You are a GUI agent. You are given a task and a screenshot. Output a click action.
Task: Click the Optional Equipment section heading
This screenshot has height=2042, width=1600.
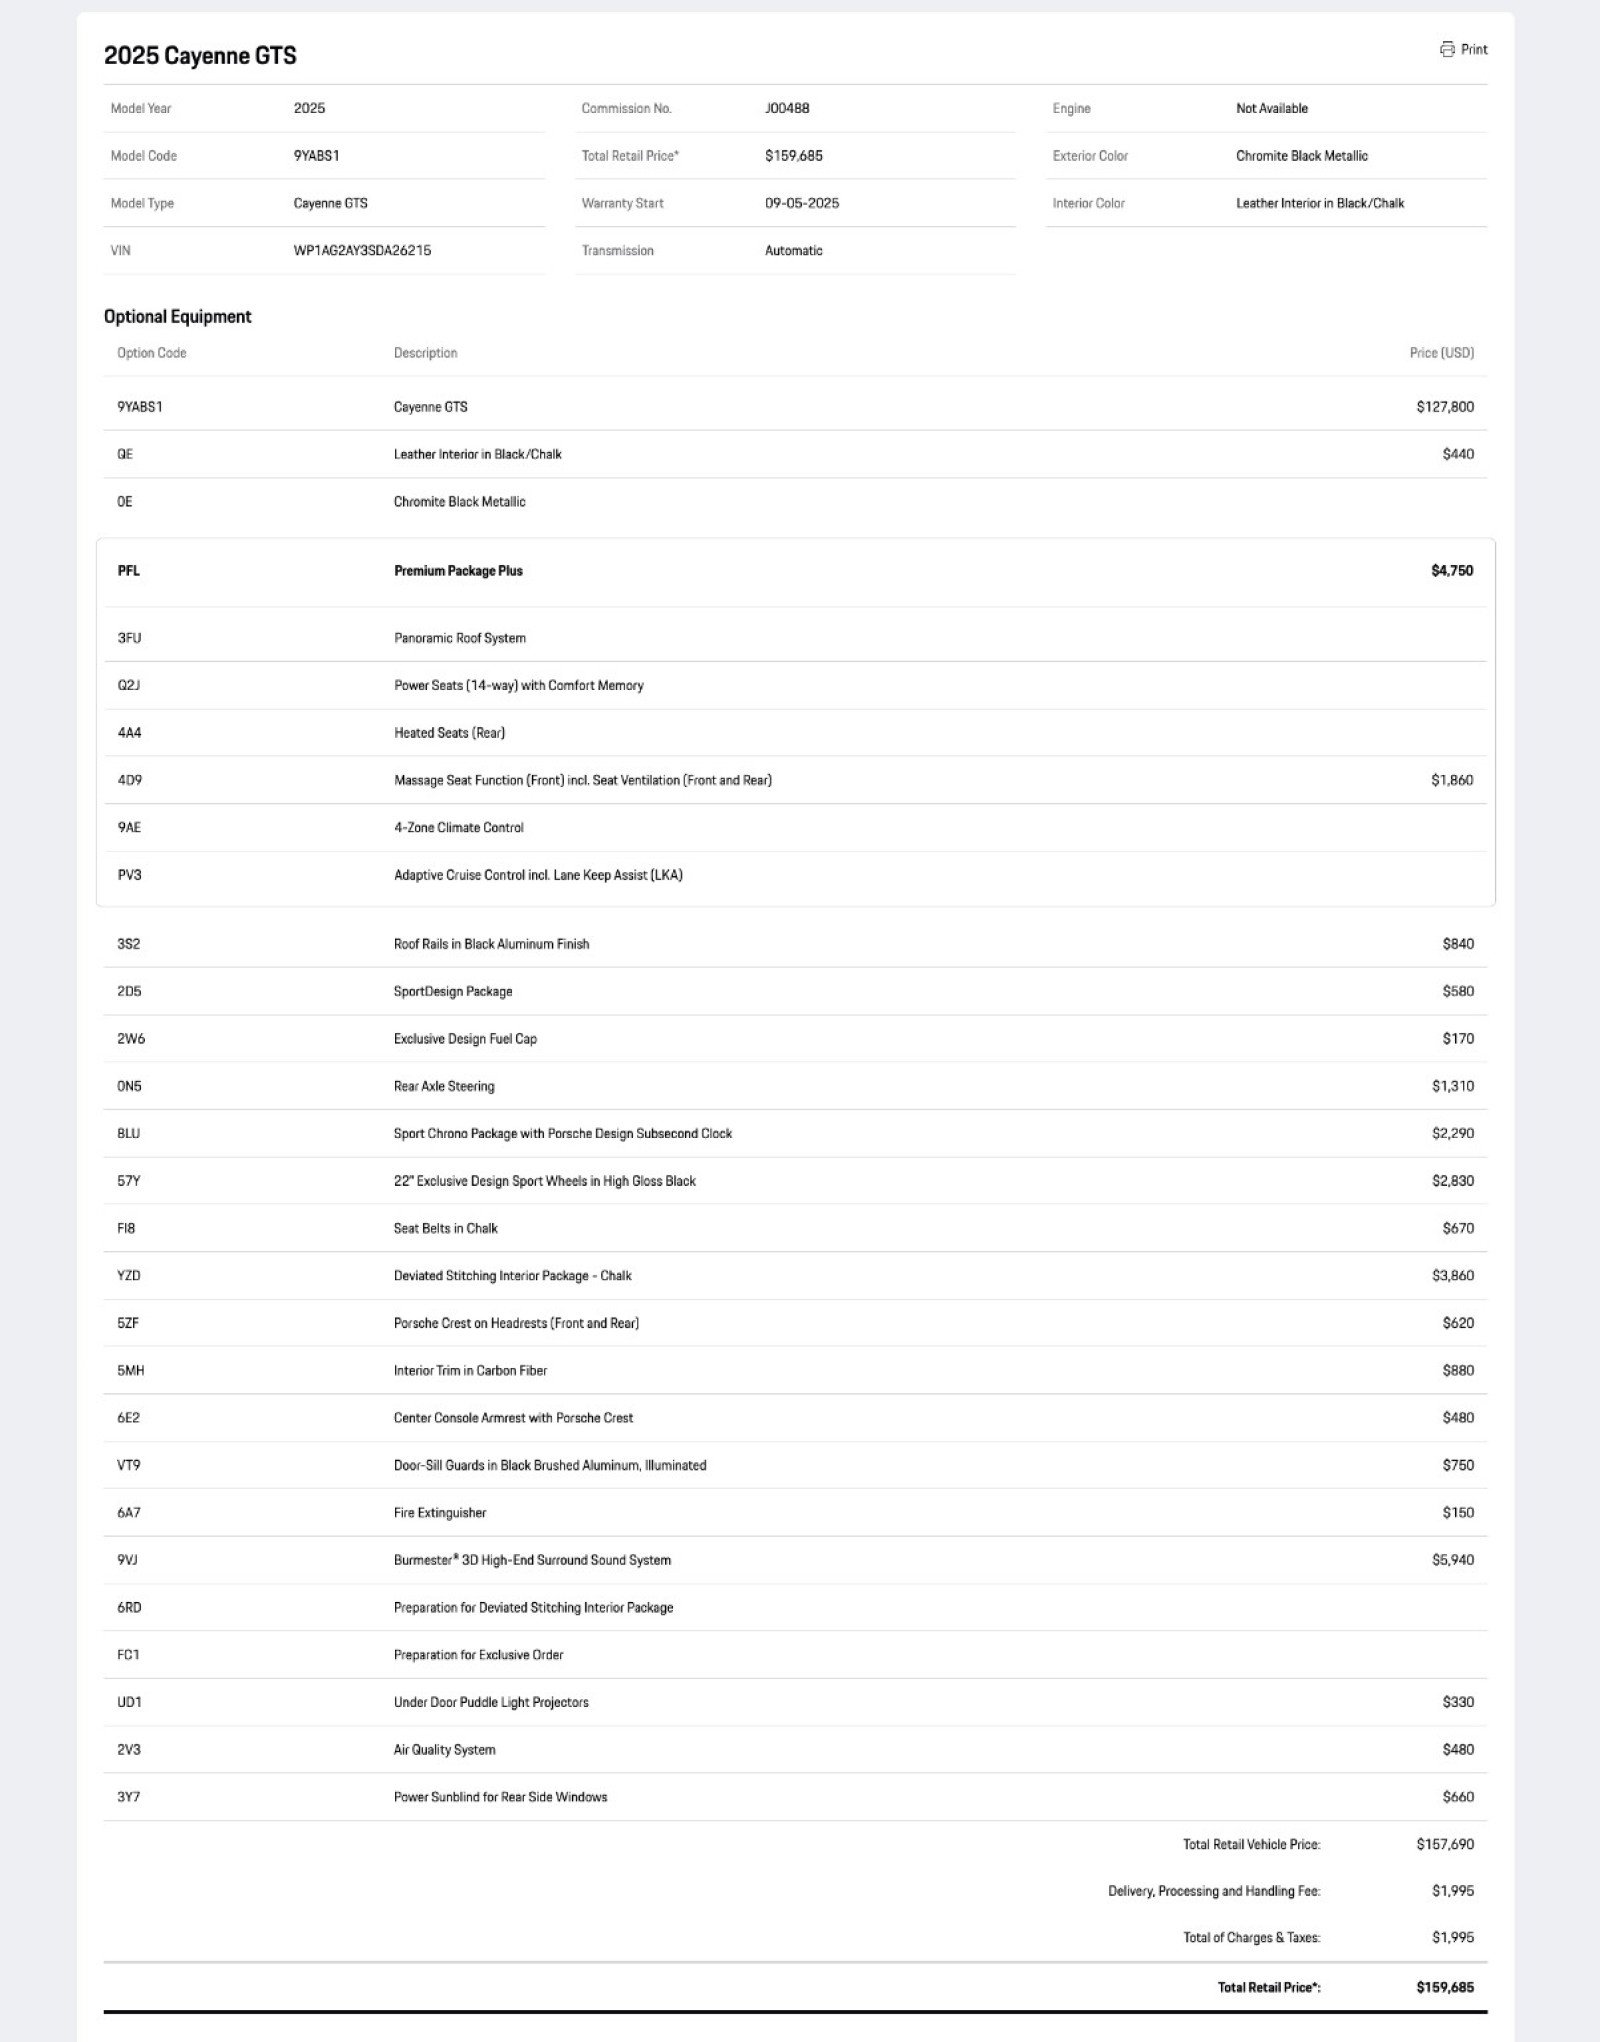coord(177,316)
